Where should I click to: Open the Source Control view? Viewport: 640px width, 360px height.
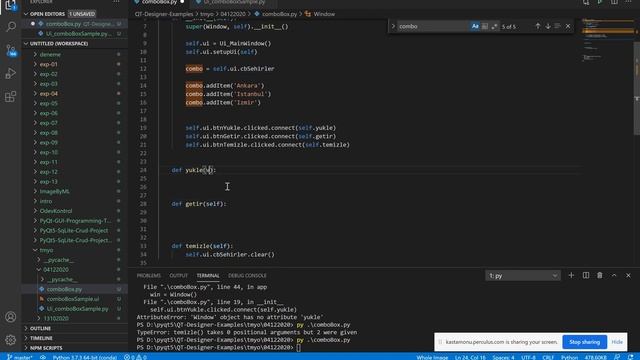pyautogui.click(x=11, y=50)
